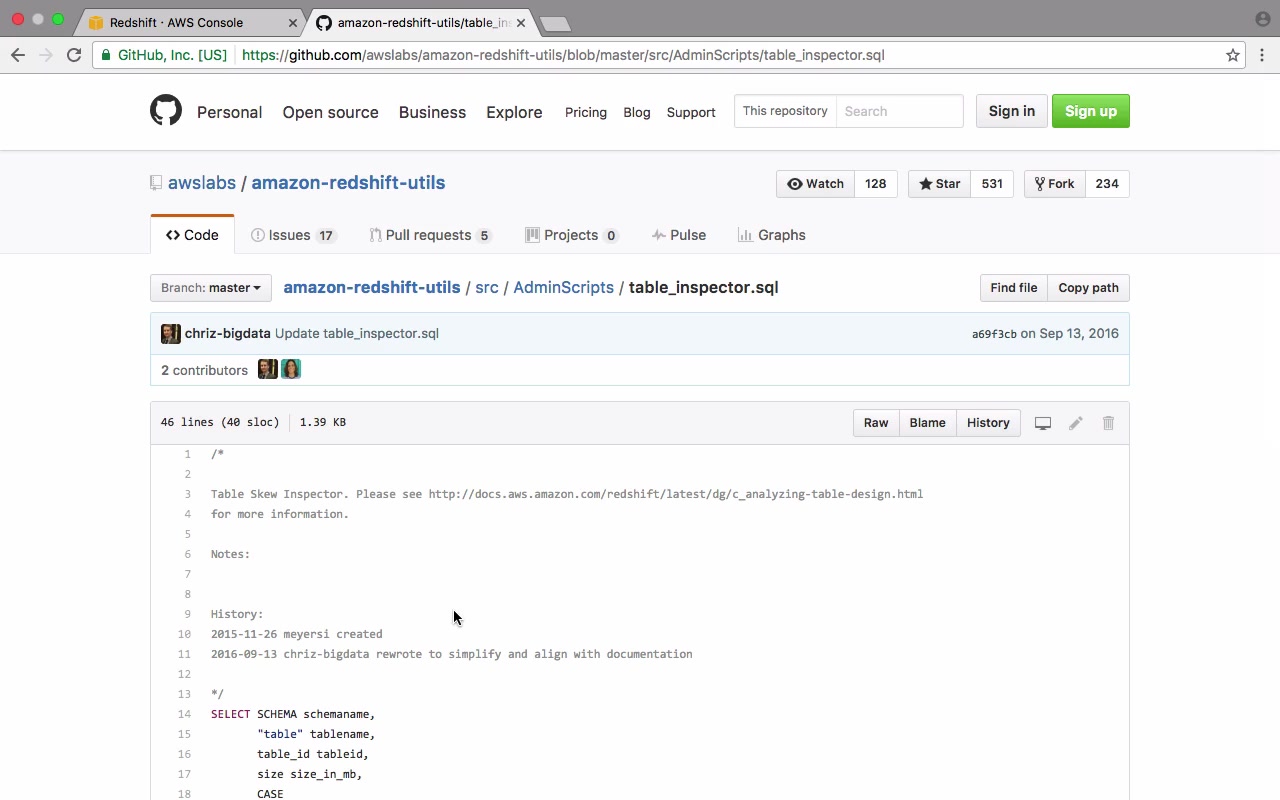
Task: Open the Issues tab
Action: click(x=293, y=235)
